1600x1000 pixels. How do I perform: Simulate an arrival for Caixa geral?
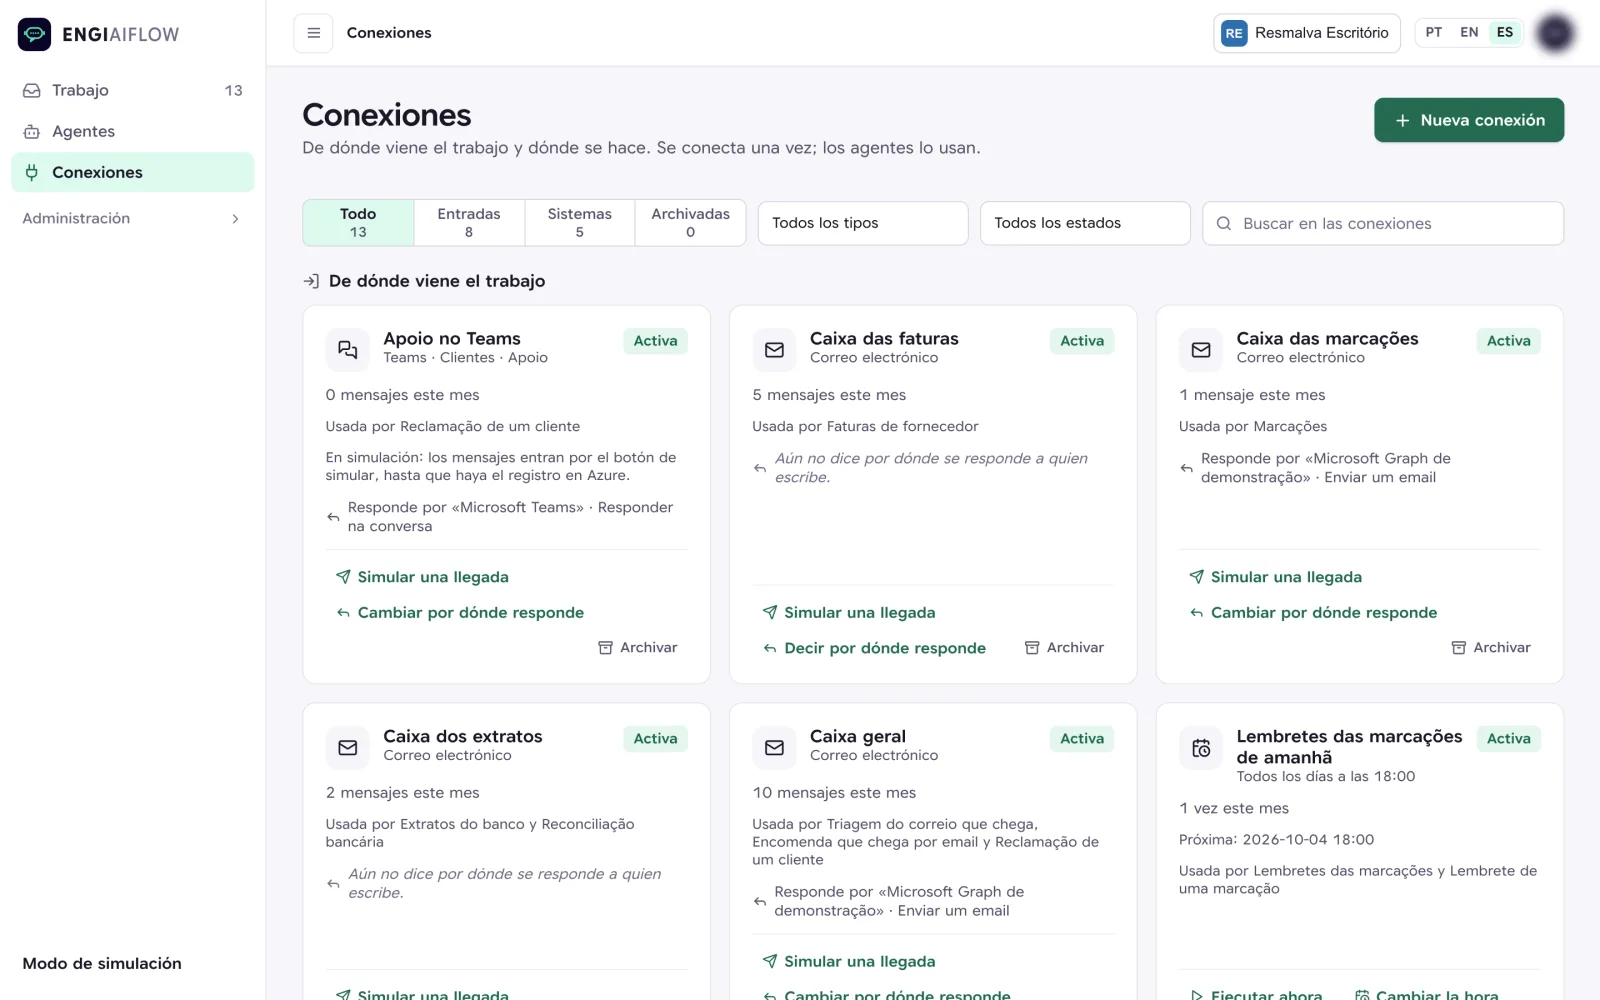849,962
